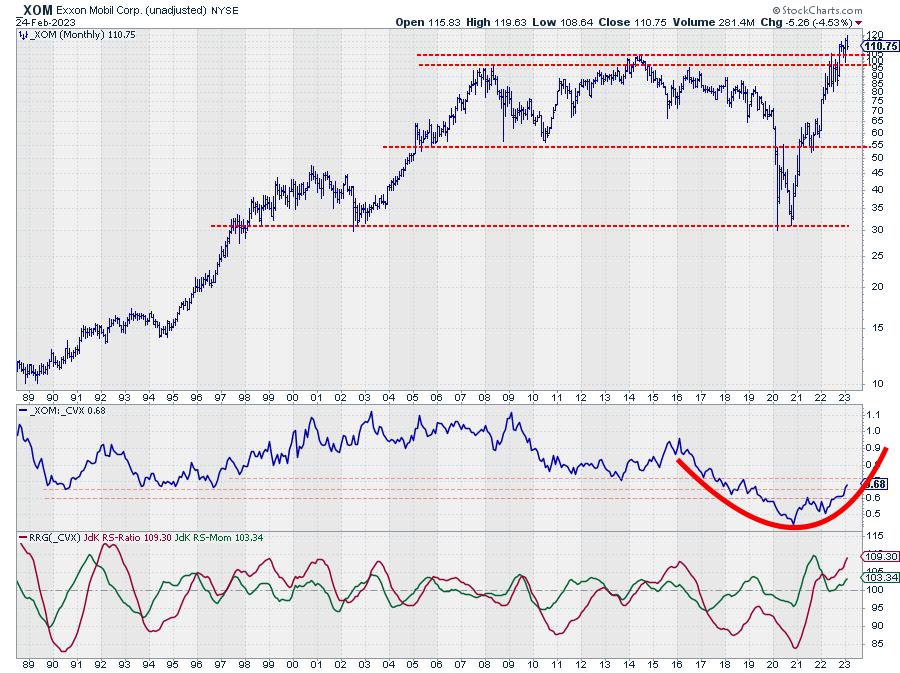The width and height of the screenshot is (900, 673).
Task: Click the blue line marker before _XOM:_CVX
Action: [22, 411]
